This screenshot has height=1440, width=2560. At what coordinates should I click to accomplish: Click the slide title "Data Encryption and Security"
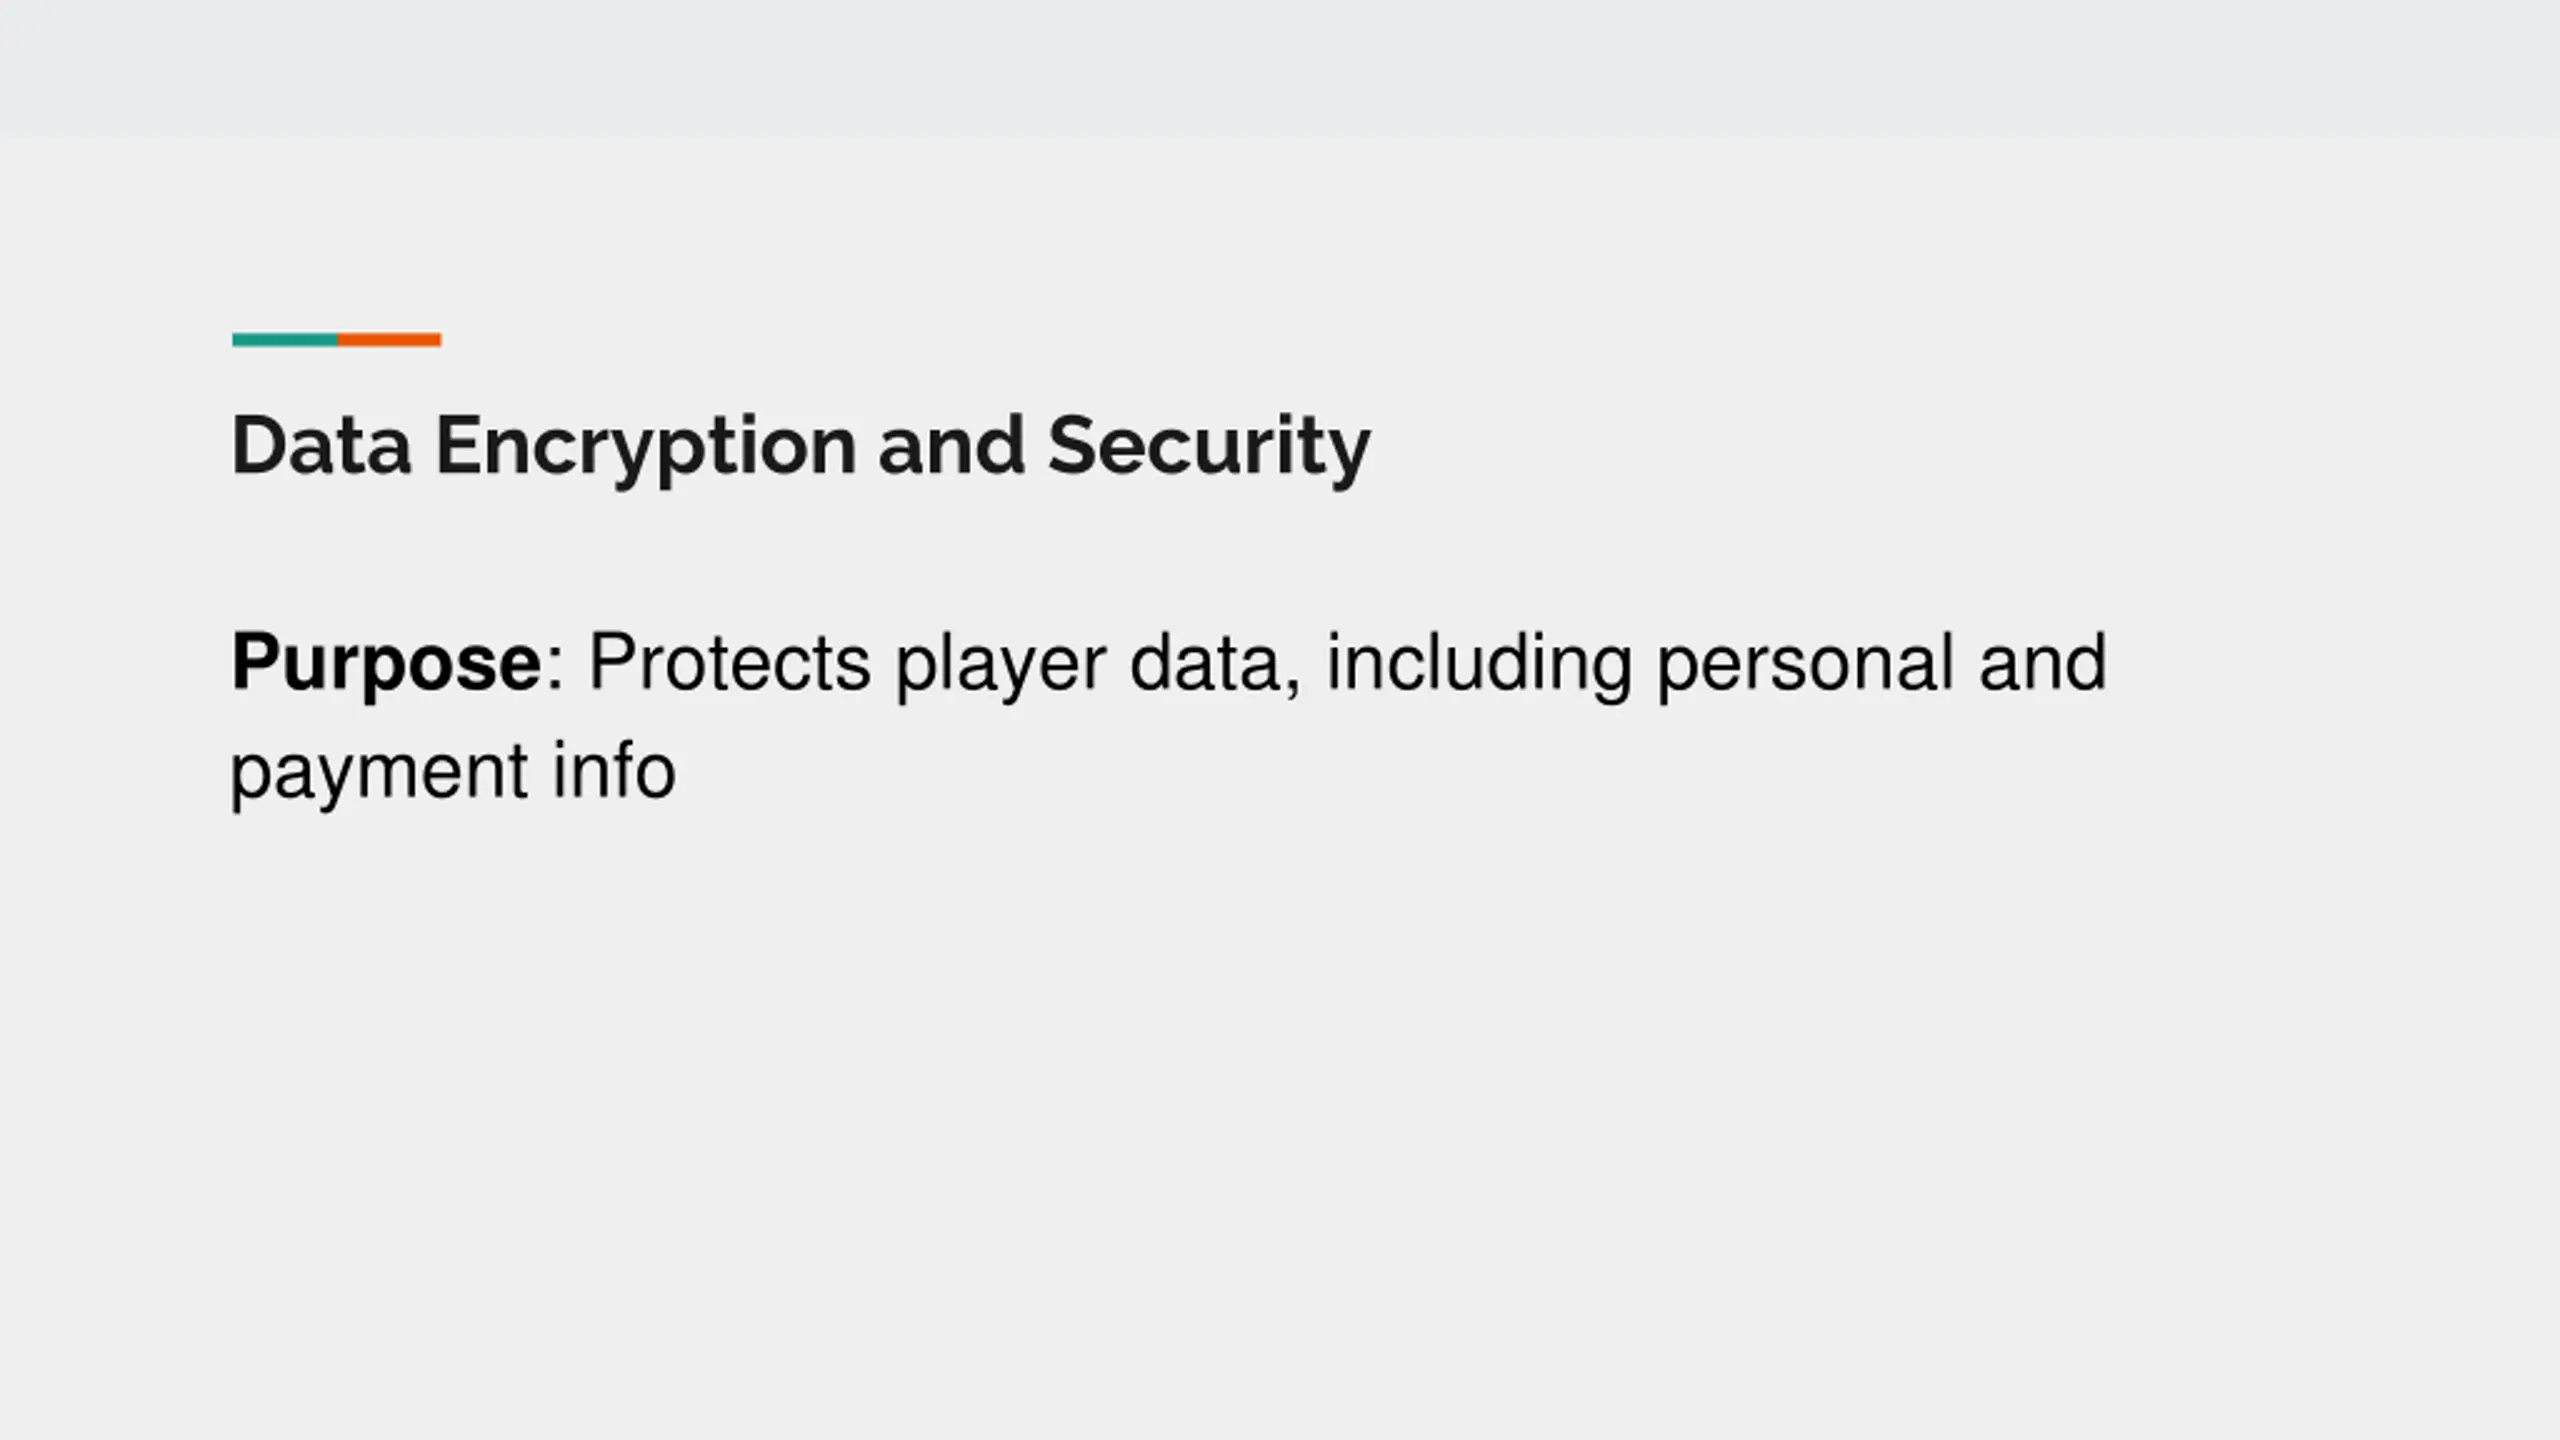(x=800, y=446)
